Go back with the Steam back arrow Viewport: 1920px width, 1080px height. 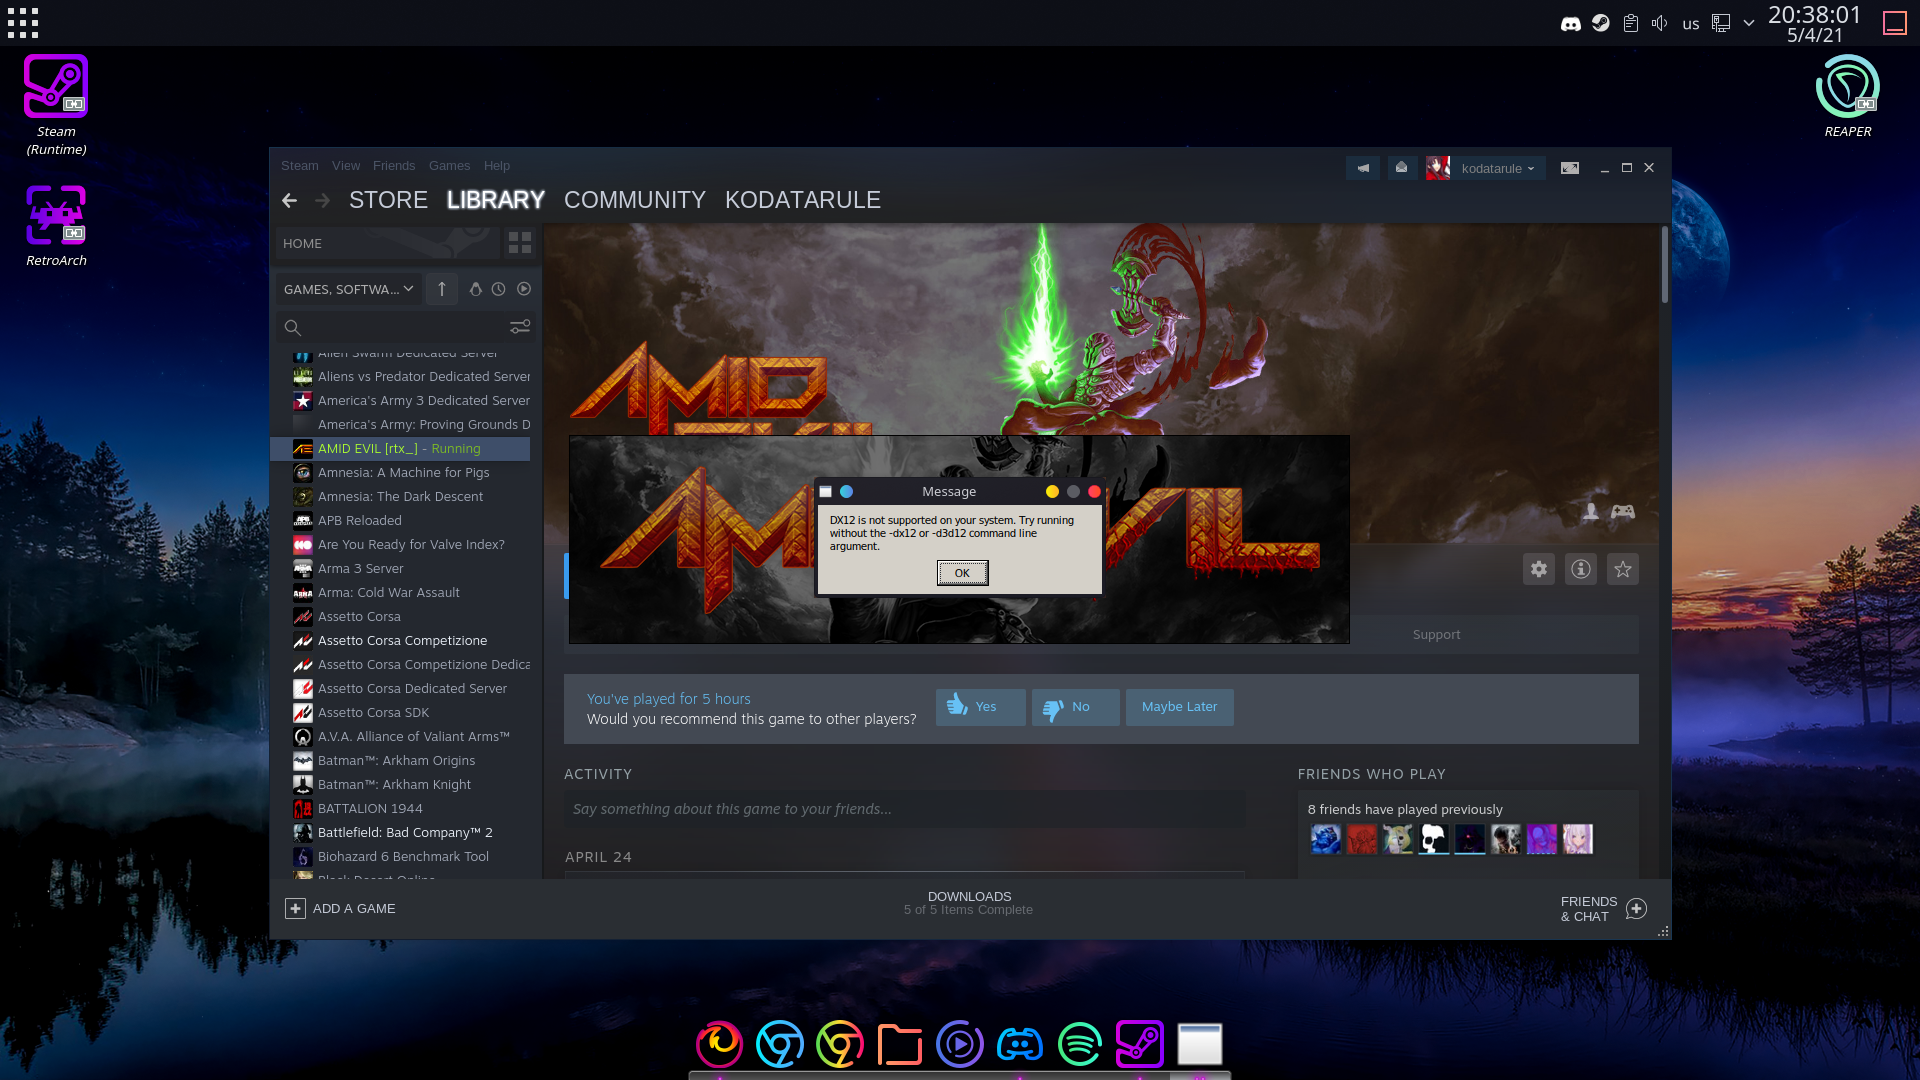[290, 201]
